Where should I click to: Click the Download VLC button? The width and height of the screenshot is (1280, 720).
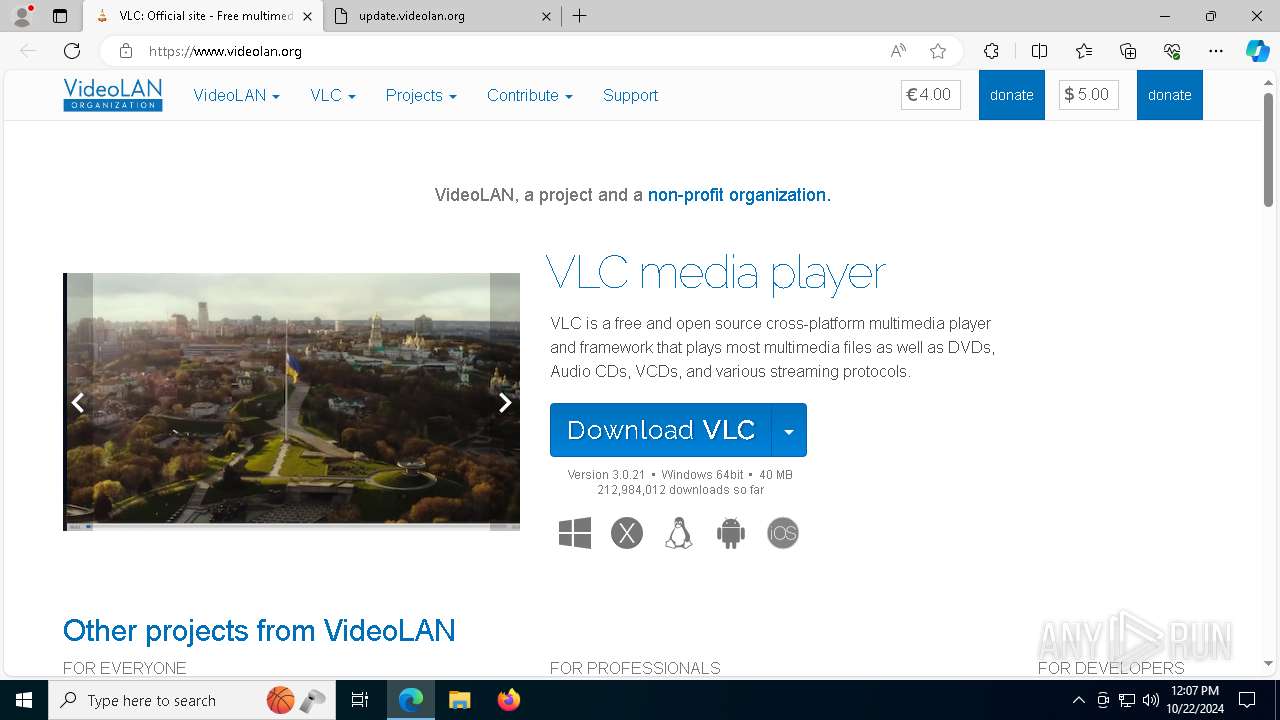(660, 430)
